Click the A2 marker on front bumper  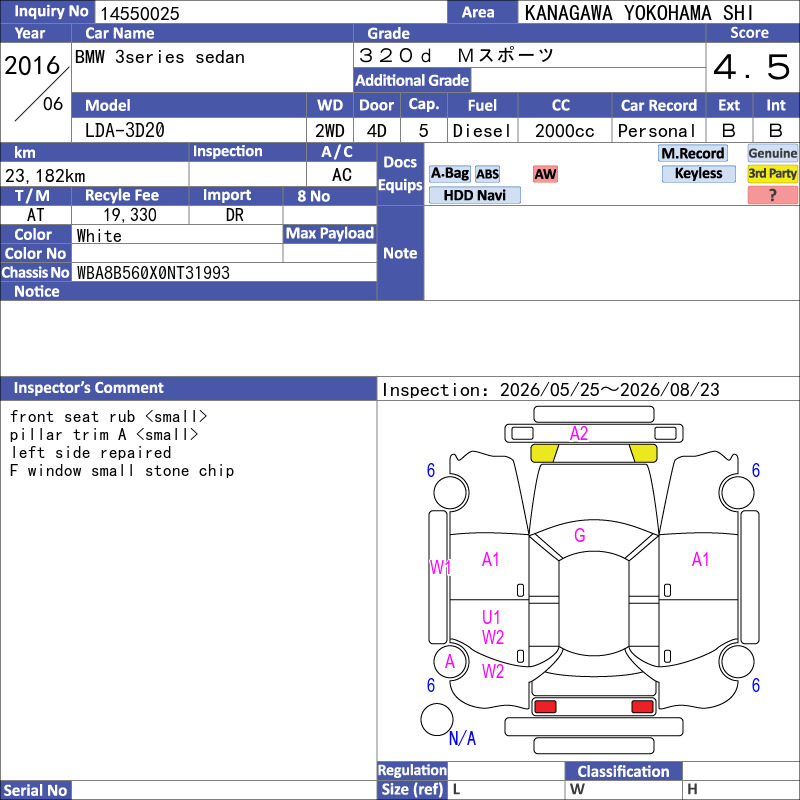tap(579, 434)
